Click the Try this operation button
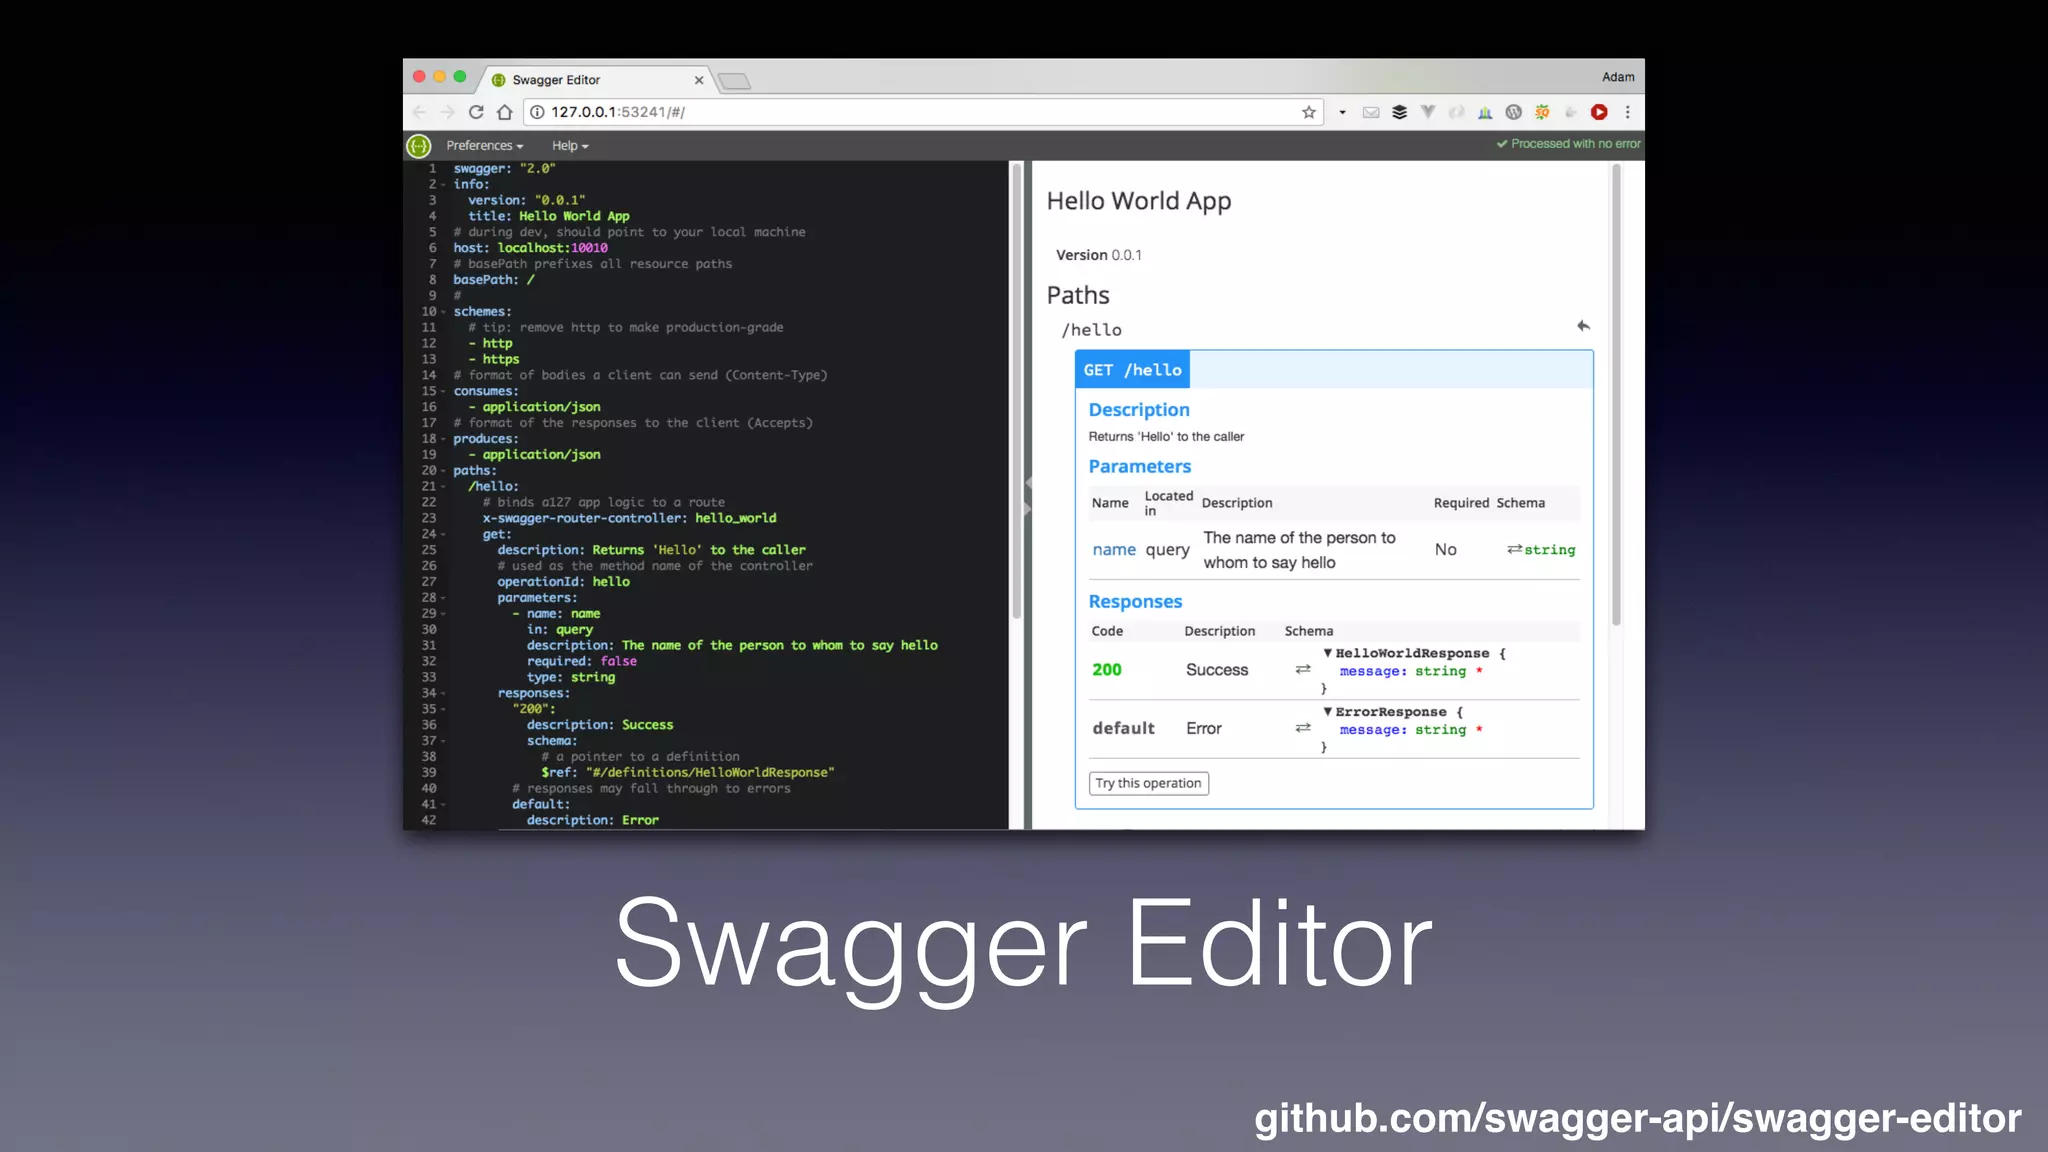Image resolution: width=2048 pixels, height=1152 pixels. coord(1148,783)
